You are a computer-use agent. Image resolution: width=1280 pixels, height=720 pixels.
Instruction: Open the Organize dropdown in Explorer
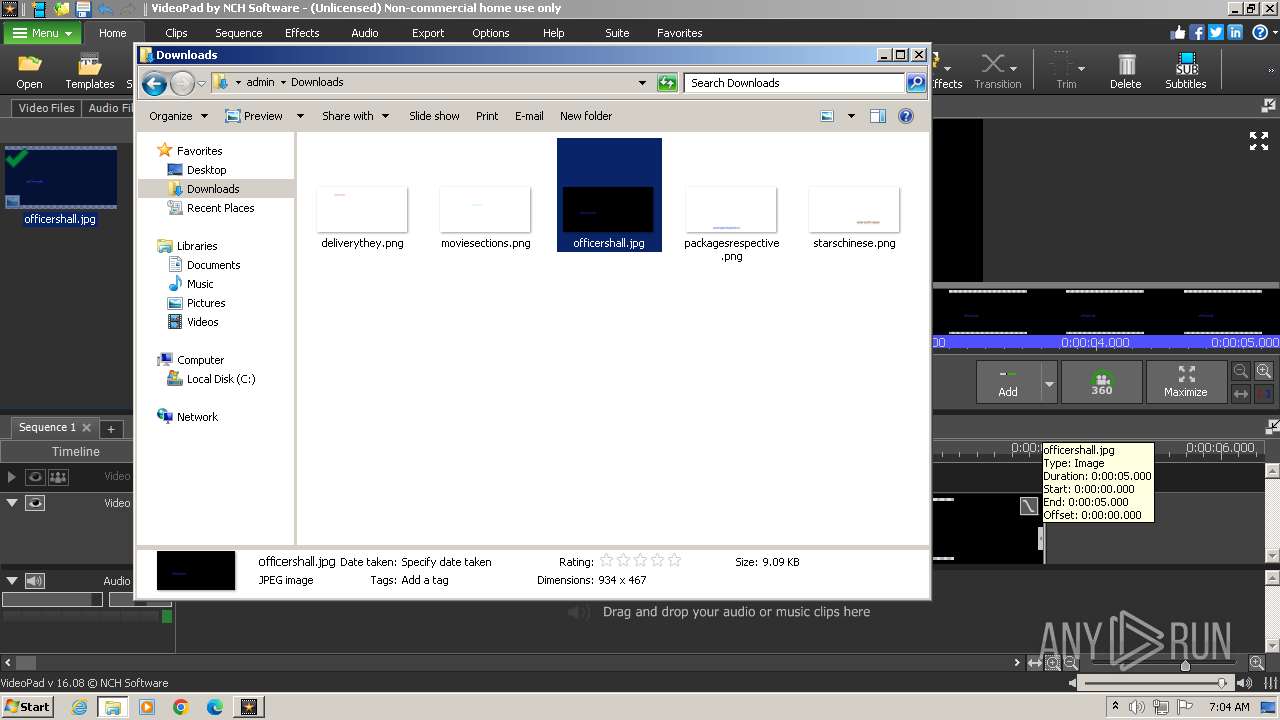(178, 116)
